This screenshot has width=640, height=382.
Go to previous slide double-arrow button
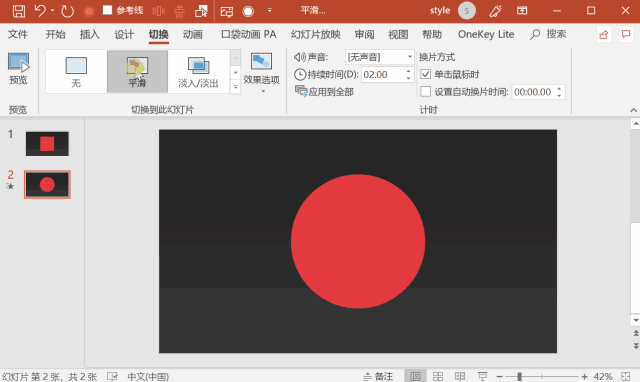pyautogui.click(x=636, y=333)
